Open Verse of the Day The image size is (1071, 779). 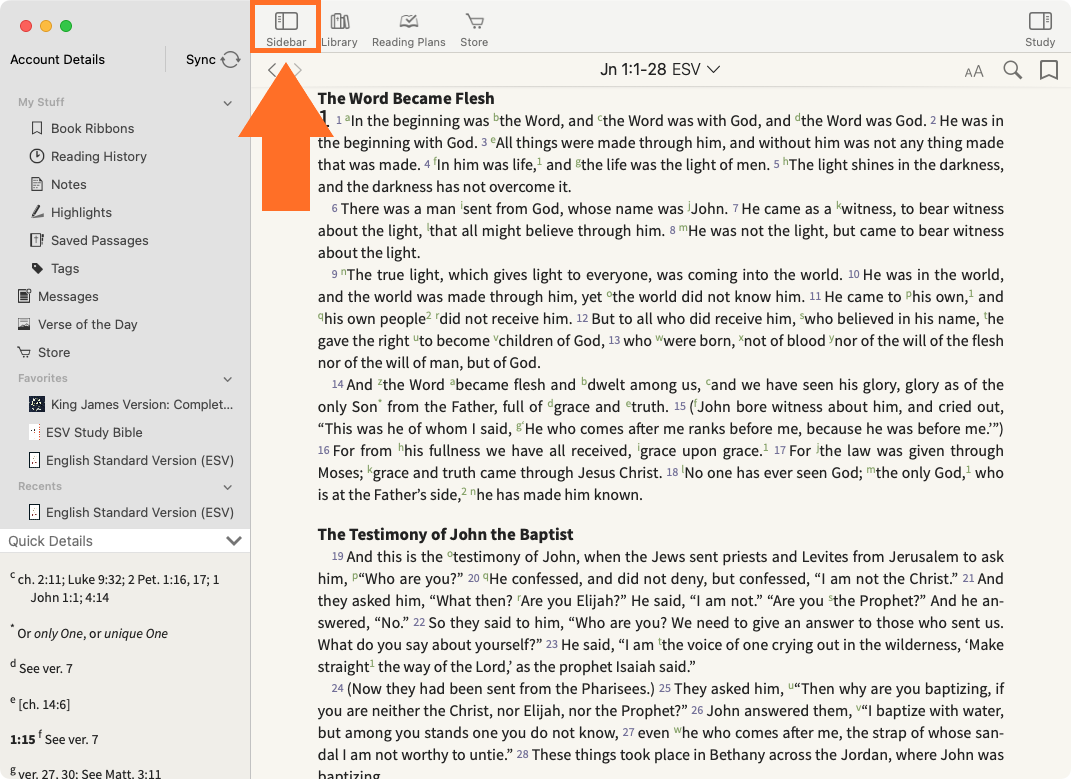pyautogui.click(x=87, y=325)
